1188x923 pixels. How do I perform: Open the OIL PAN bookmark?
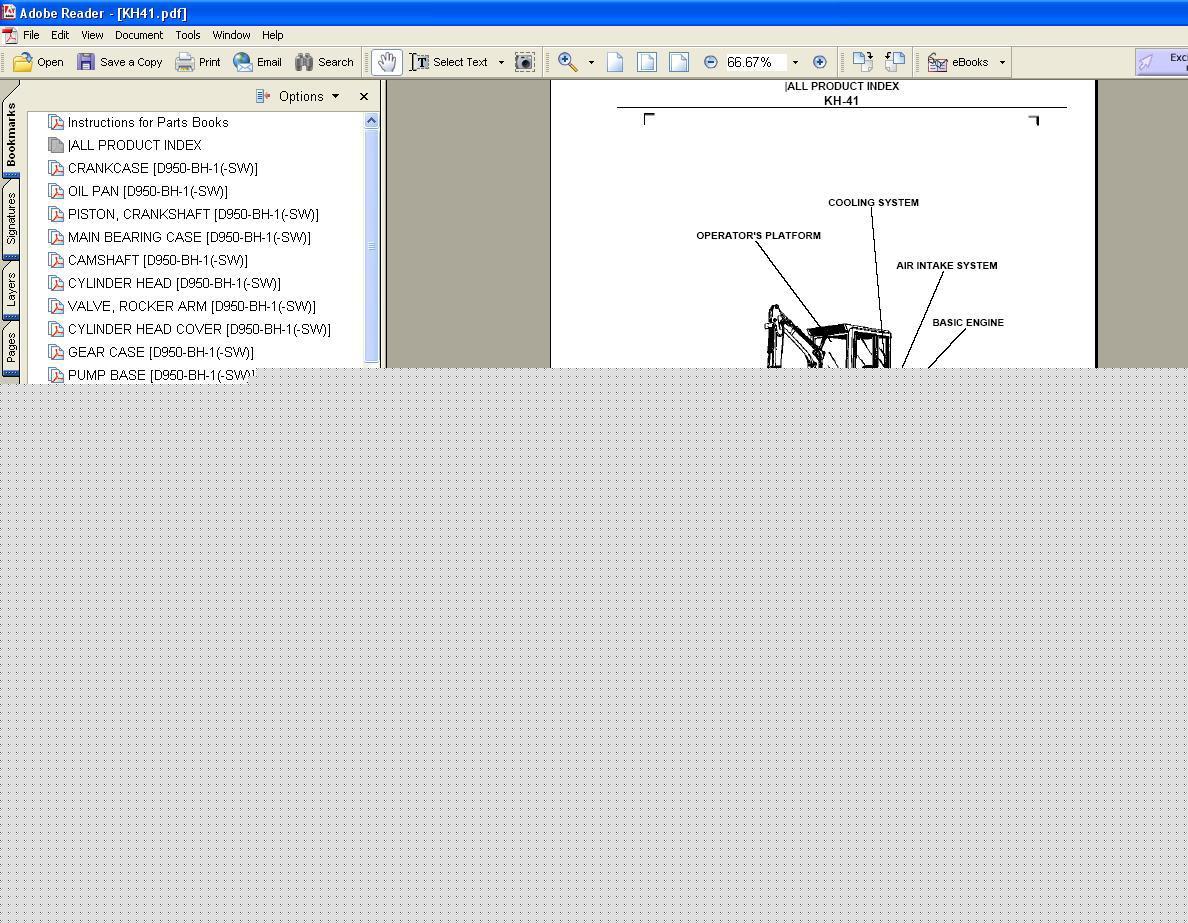point(147,192)
